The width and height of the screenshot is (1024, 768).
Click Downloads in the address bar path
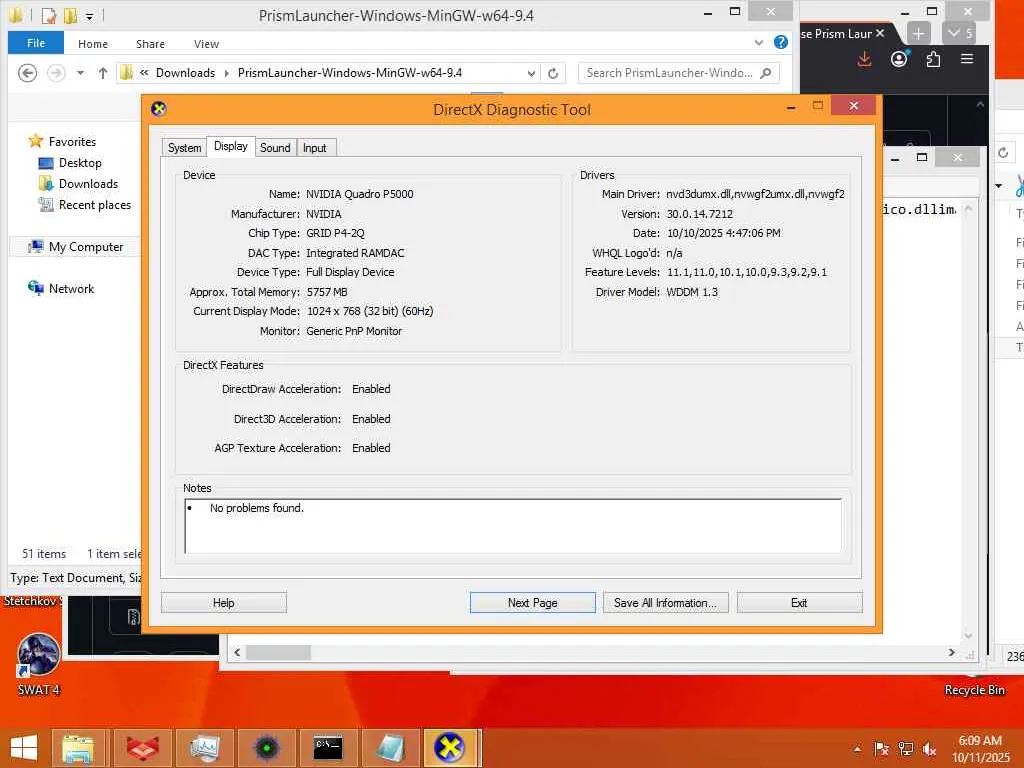coord(185,72)
